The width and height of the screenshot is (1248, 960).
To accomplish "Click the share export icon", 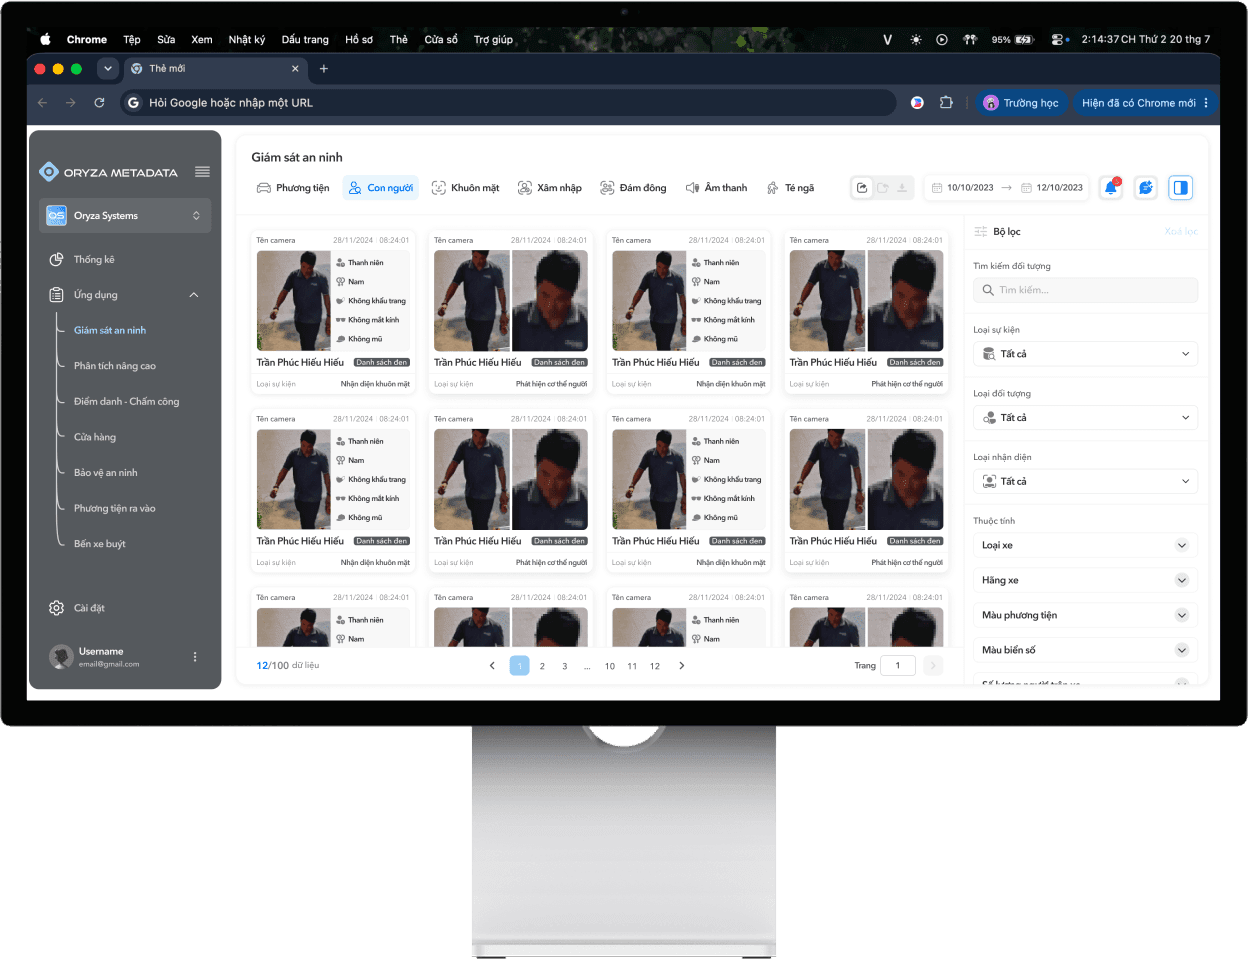I will (x=862, y=187).
